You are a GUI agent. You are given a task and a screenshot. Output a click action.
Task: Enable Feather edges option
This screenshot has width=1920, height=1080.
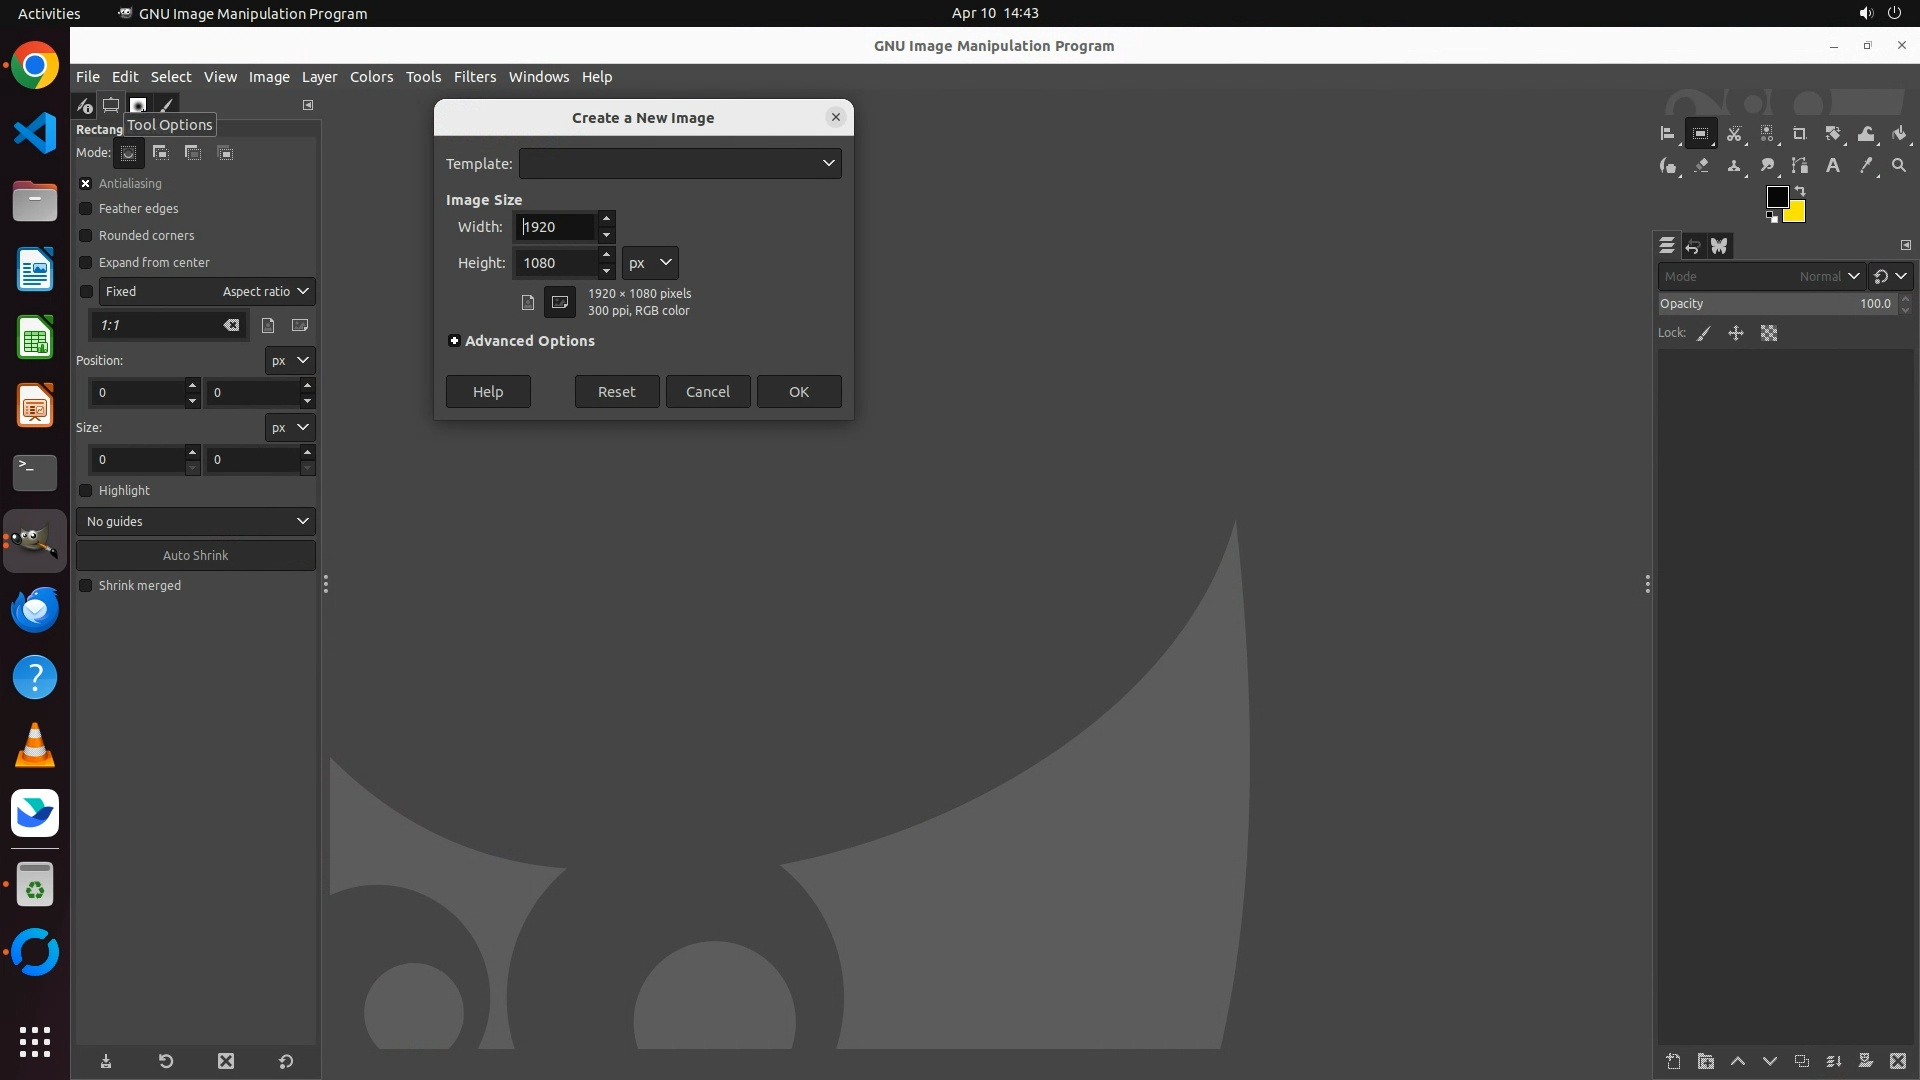click(86, 209)
